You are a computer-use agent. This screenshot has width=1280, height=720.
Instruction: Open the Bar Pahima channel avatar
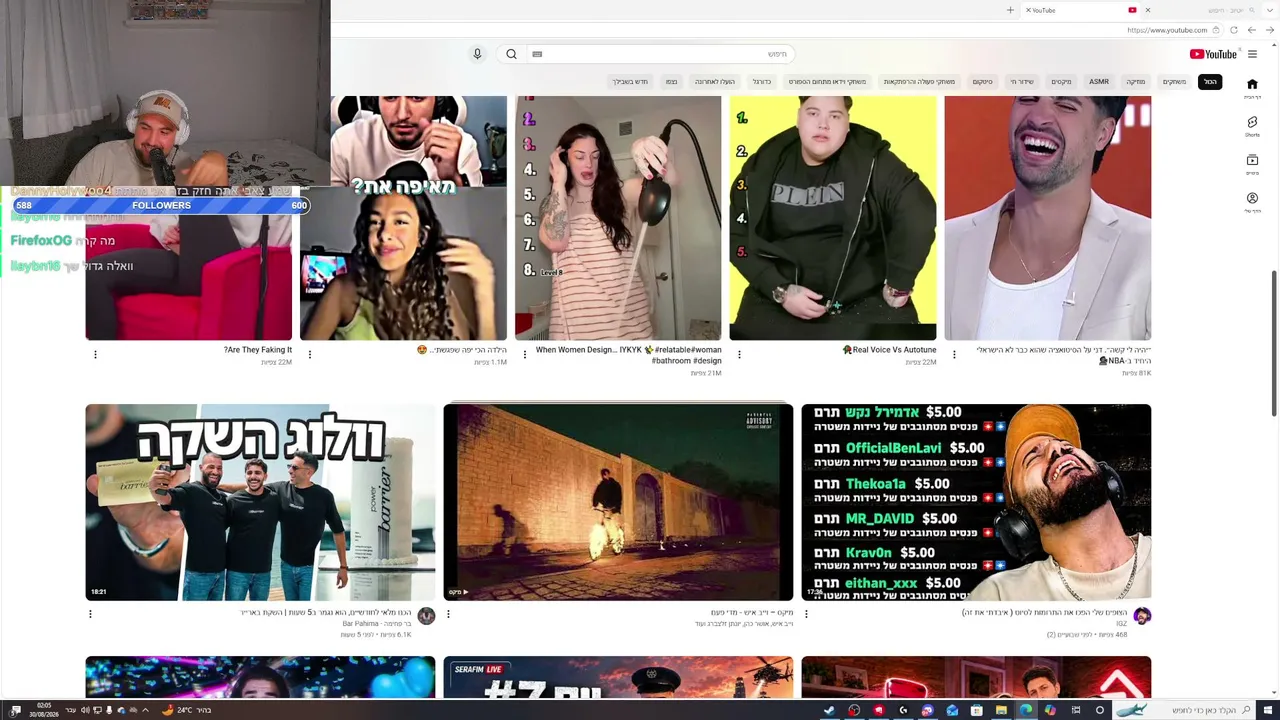pyautogui.click(x=426, y=616)
